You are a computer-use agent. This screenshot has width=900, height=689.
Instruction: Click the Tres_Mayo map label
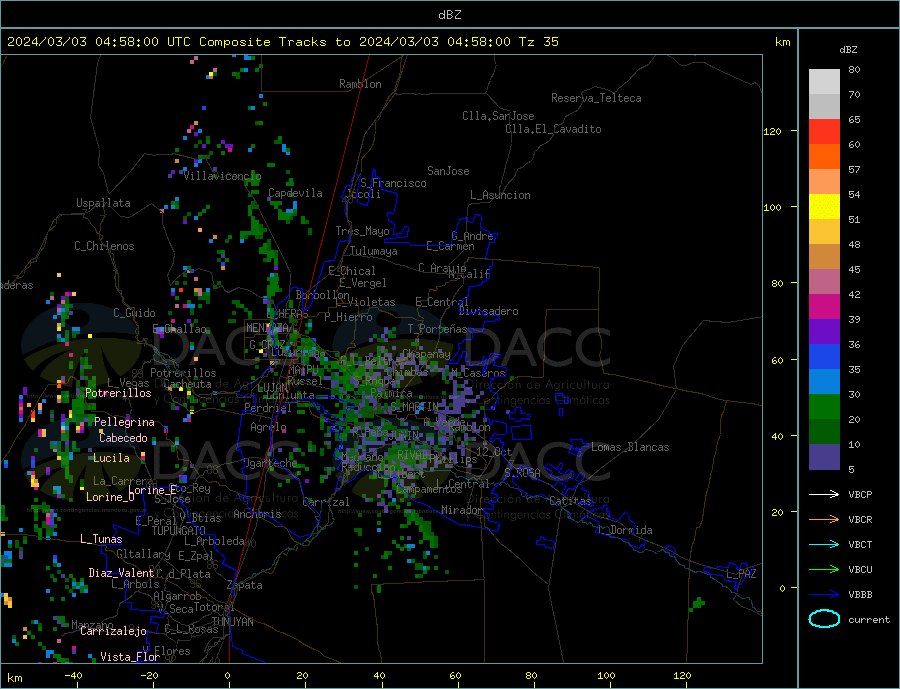pyautogui.click(x=362, y=231)
